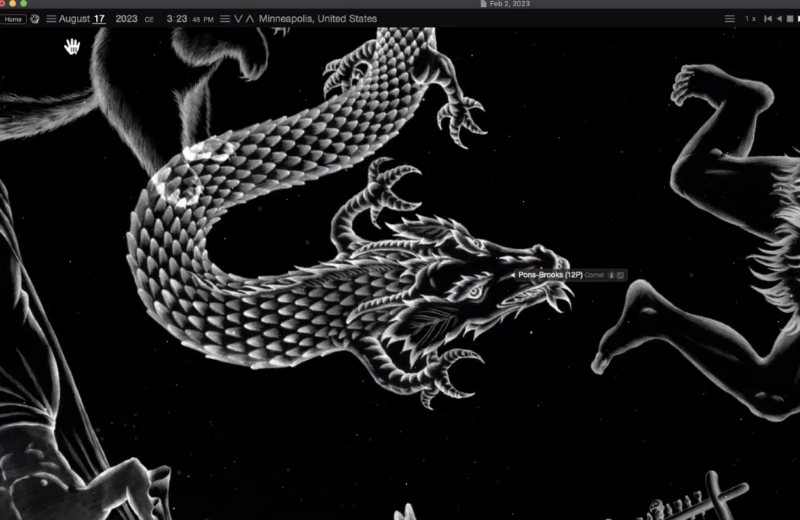
Task: Select the month field August
Action: tap(74, 19)
